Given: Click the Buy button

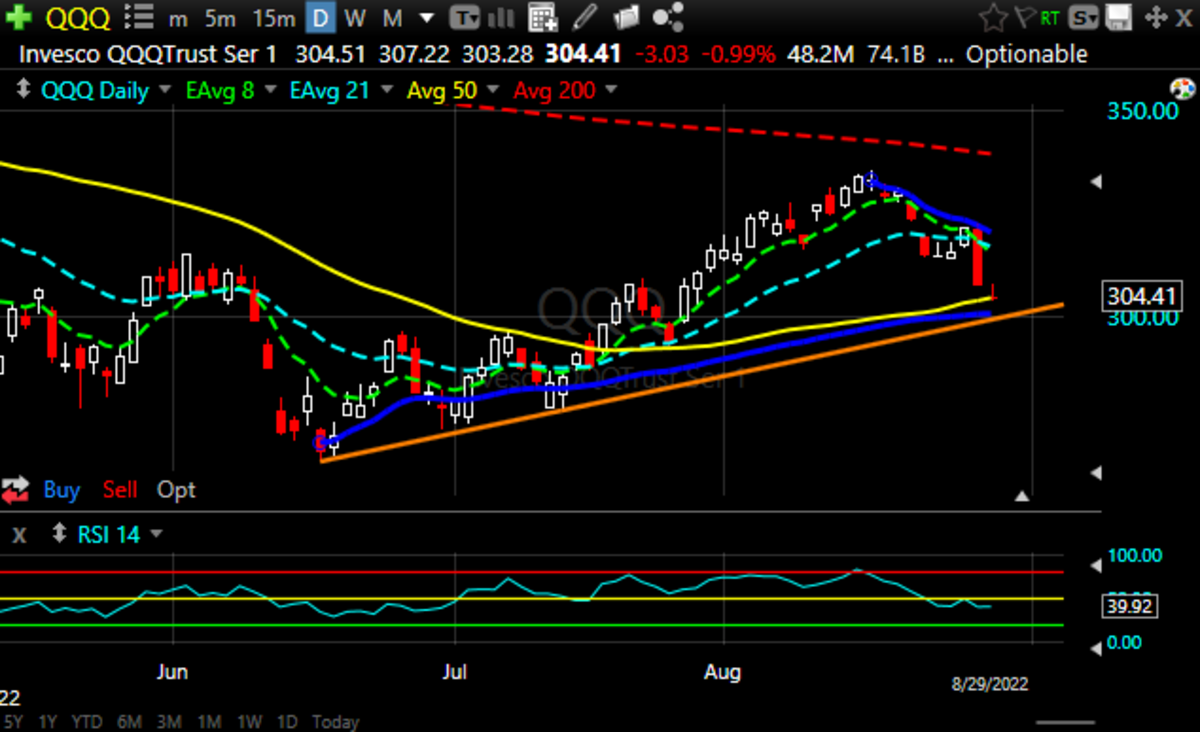Looking at the screenshot, I should tap(62, 490).
